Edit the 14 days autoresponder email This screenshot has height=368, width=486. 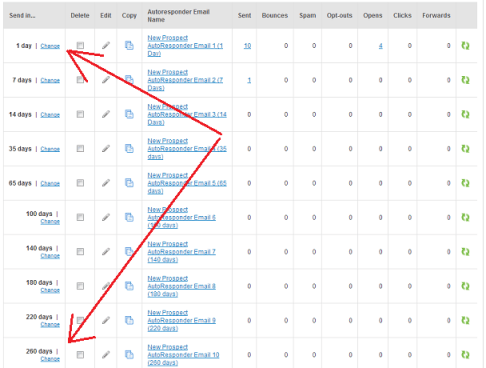pos(106,114)
